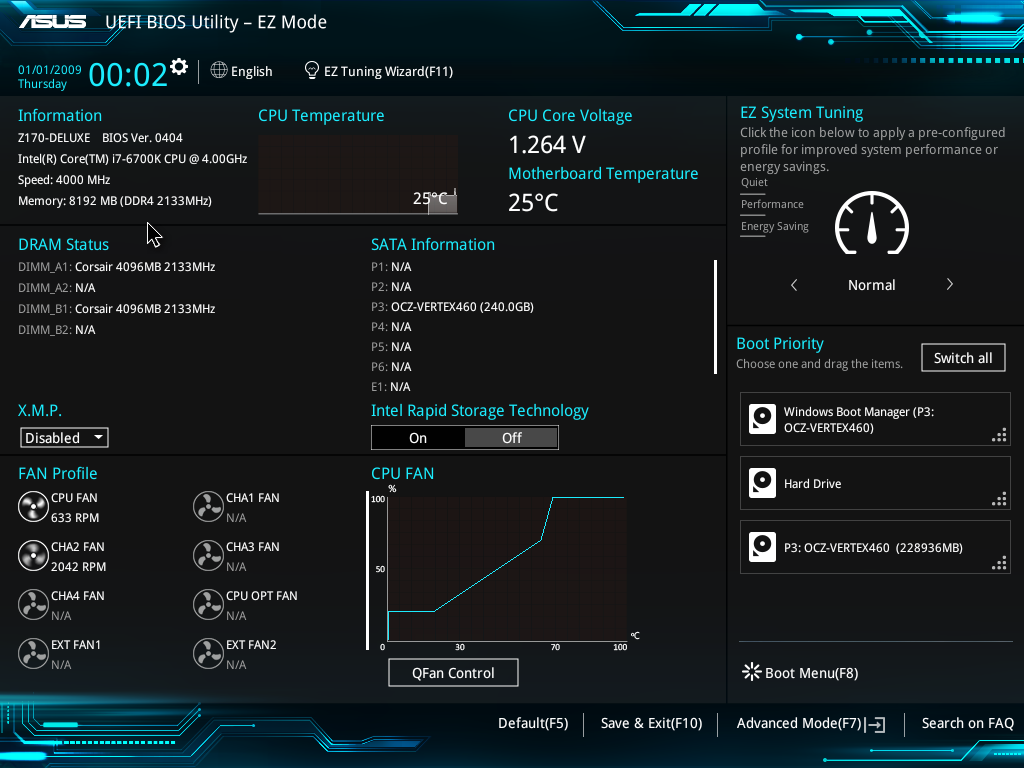The height and width of the screenshot is (768, 1024).
Task: Select the CPU FAN icon
Action: [33, 507]
